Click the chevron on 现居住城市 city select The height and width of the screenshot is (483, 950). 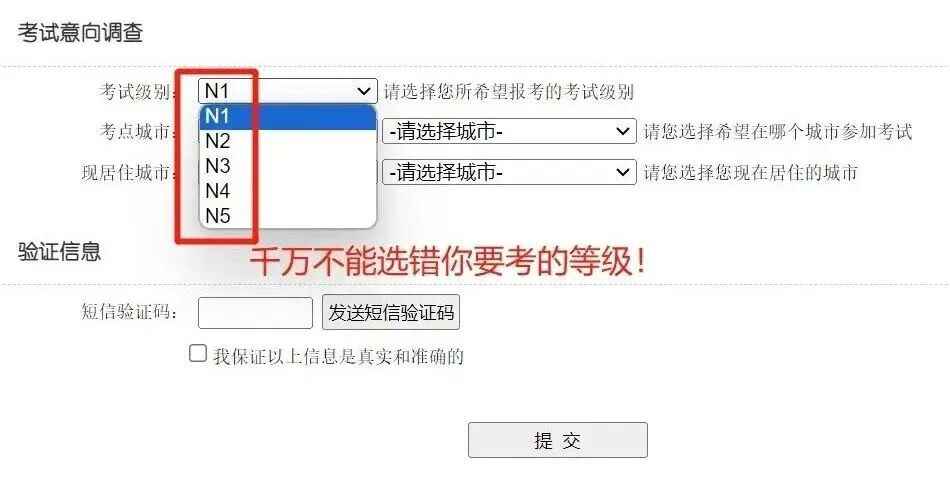click(622, 173)
